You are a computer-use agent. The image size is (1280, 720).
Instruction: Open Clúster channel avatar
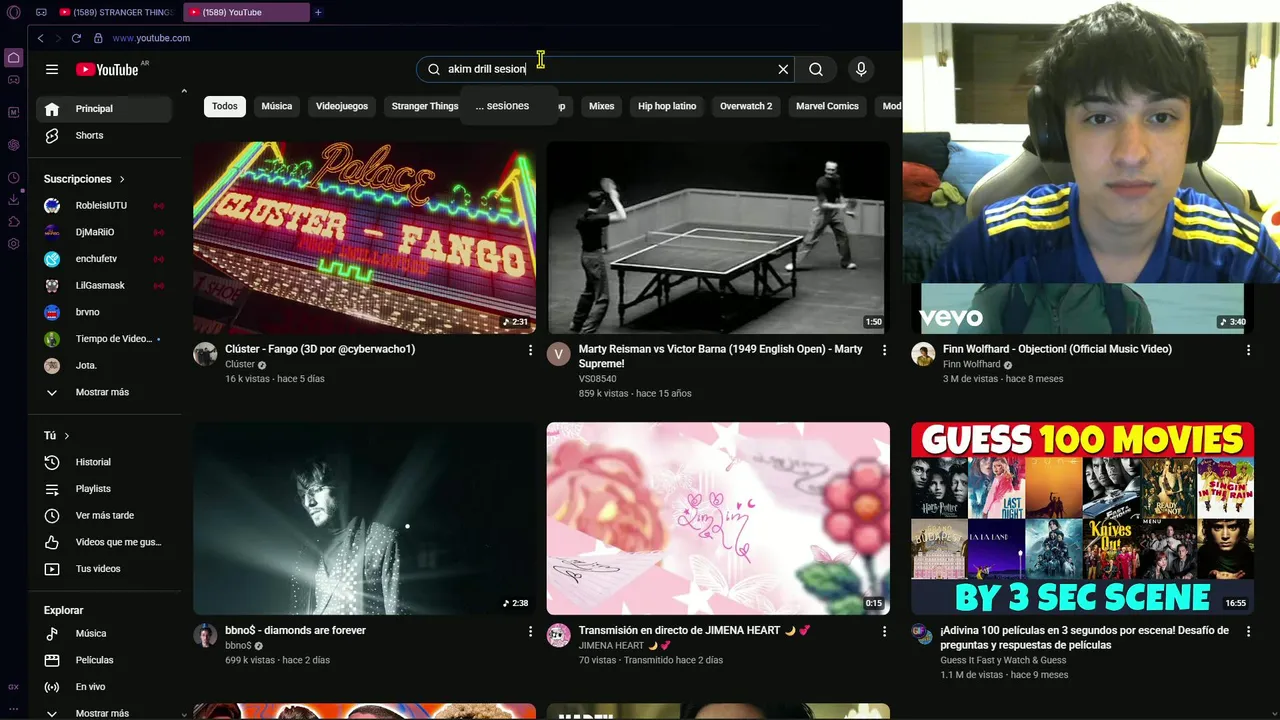point(205,354)
